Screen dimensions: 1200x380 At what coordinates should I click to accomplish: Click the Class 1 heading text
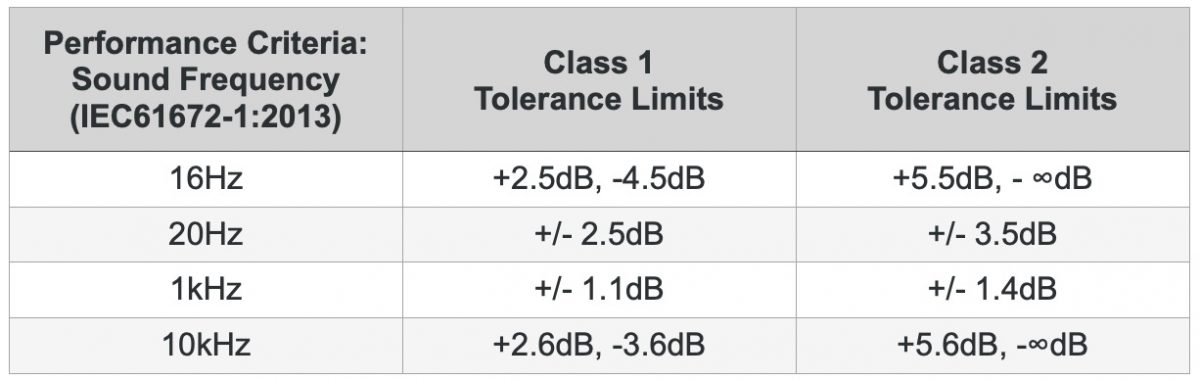click(x=599, y=63)
